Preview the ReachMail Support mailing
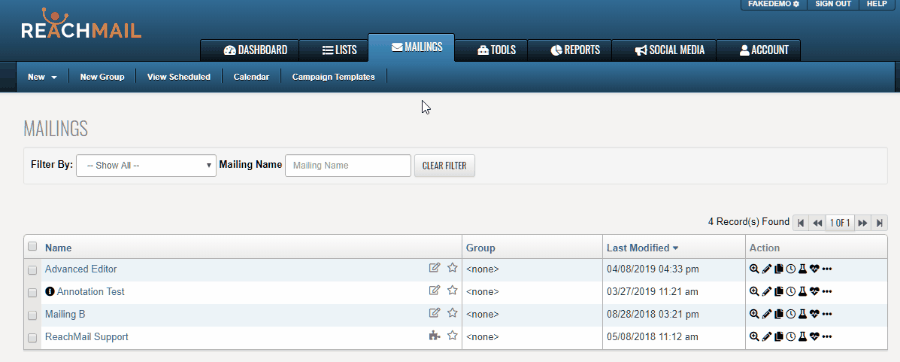Viewport: 900px width, 362px height. tap(754, 337)
